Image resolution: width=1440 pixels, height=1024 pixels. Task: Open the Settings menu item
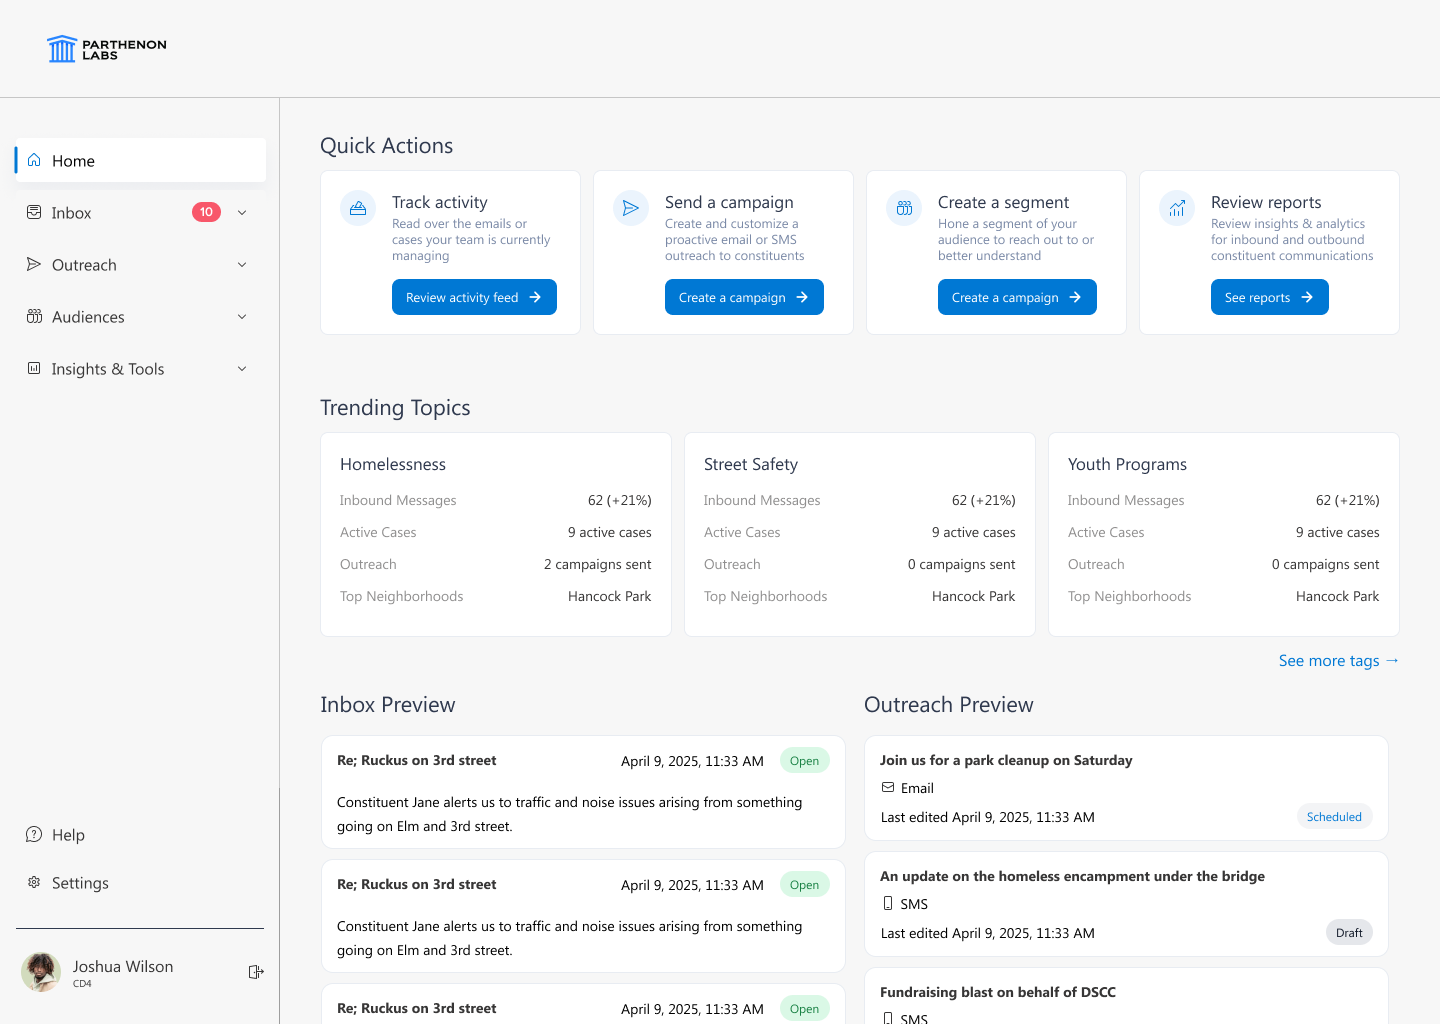pos(80,882)
